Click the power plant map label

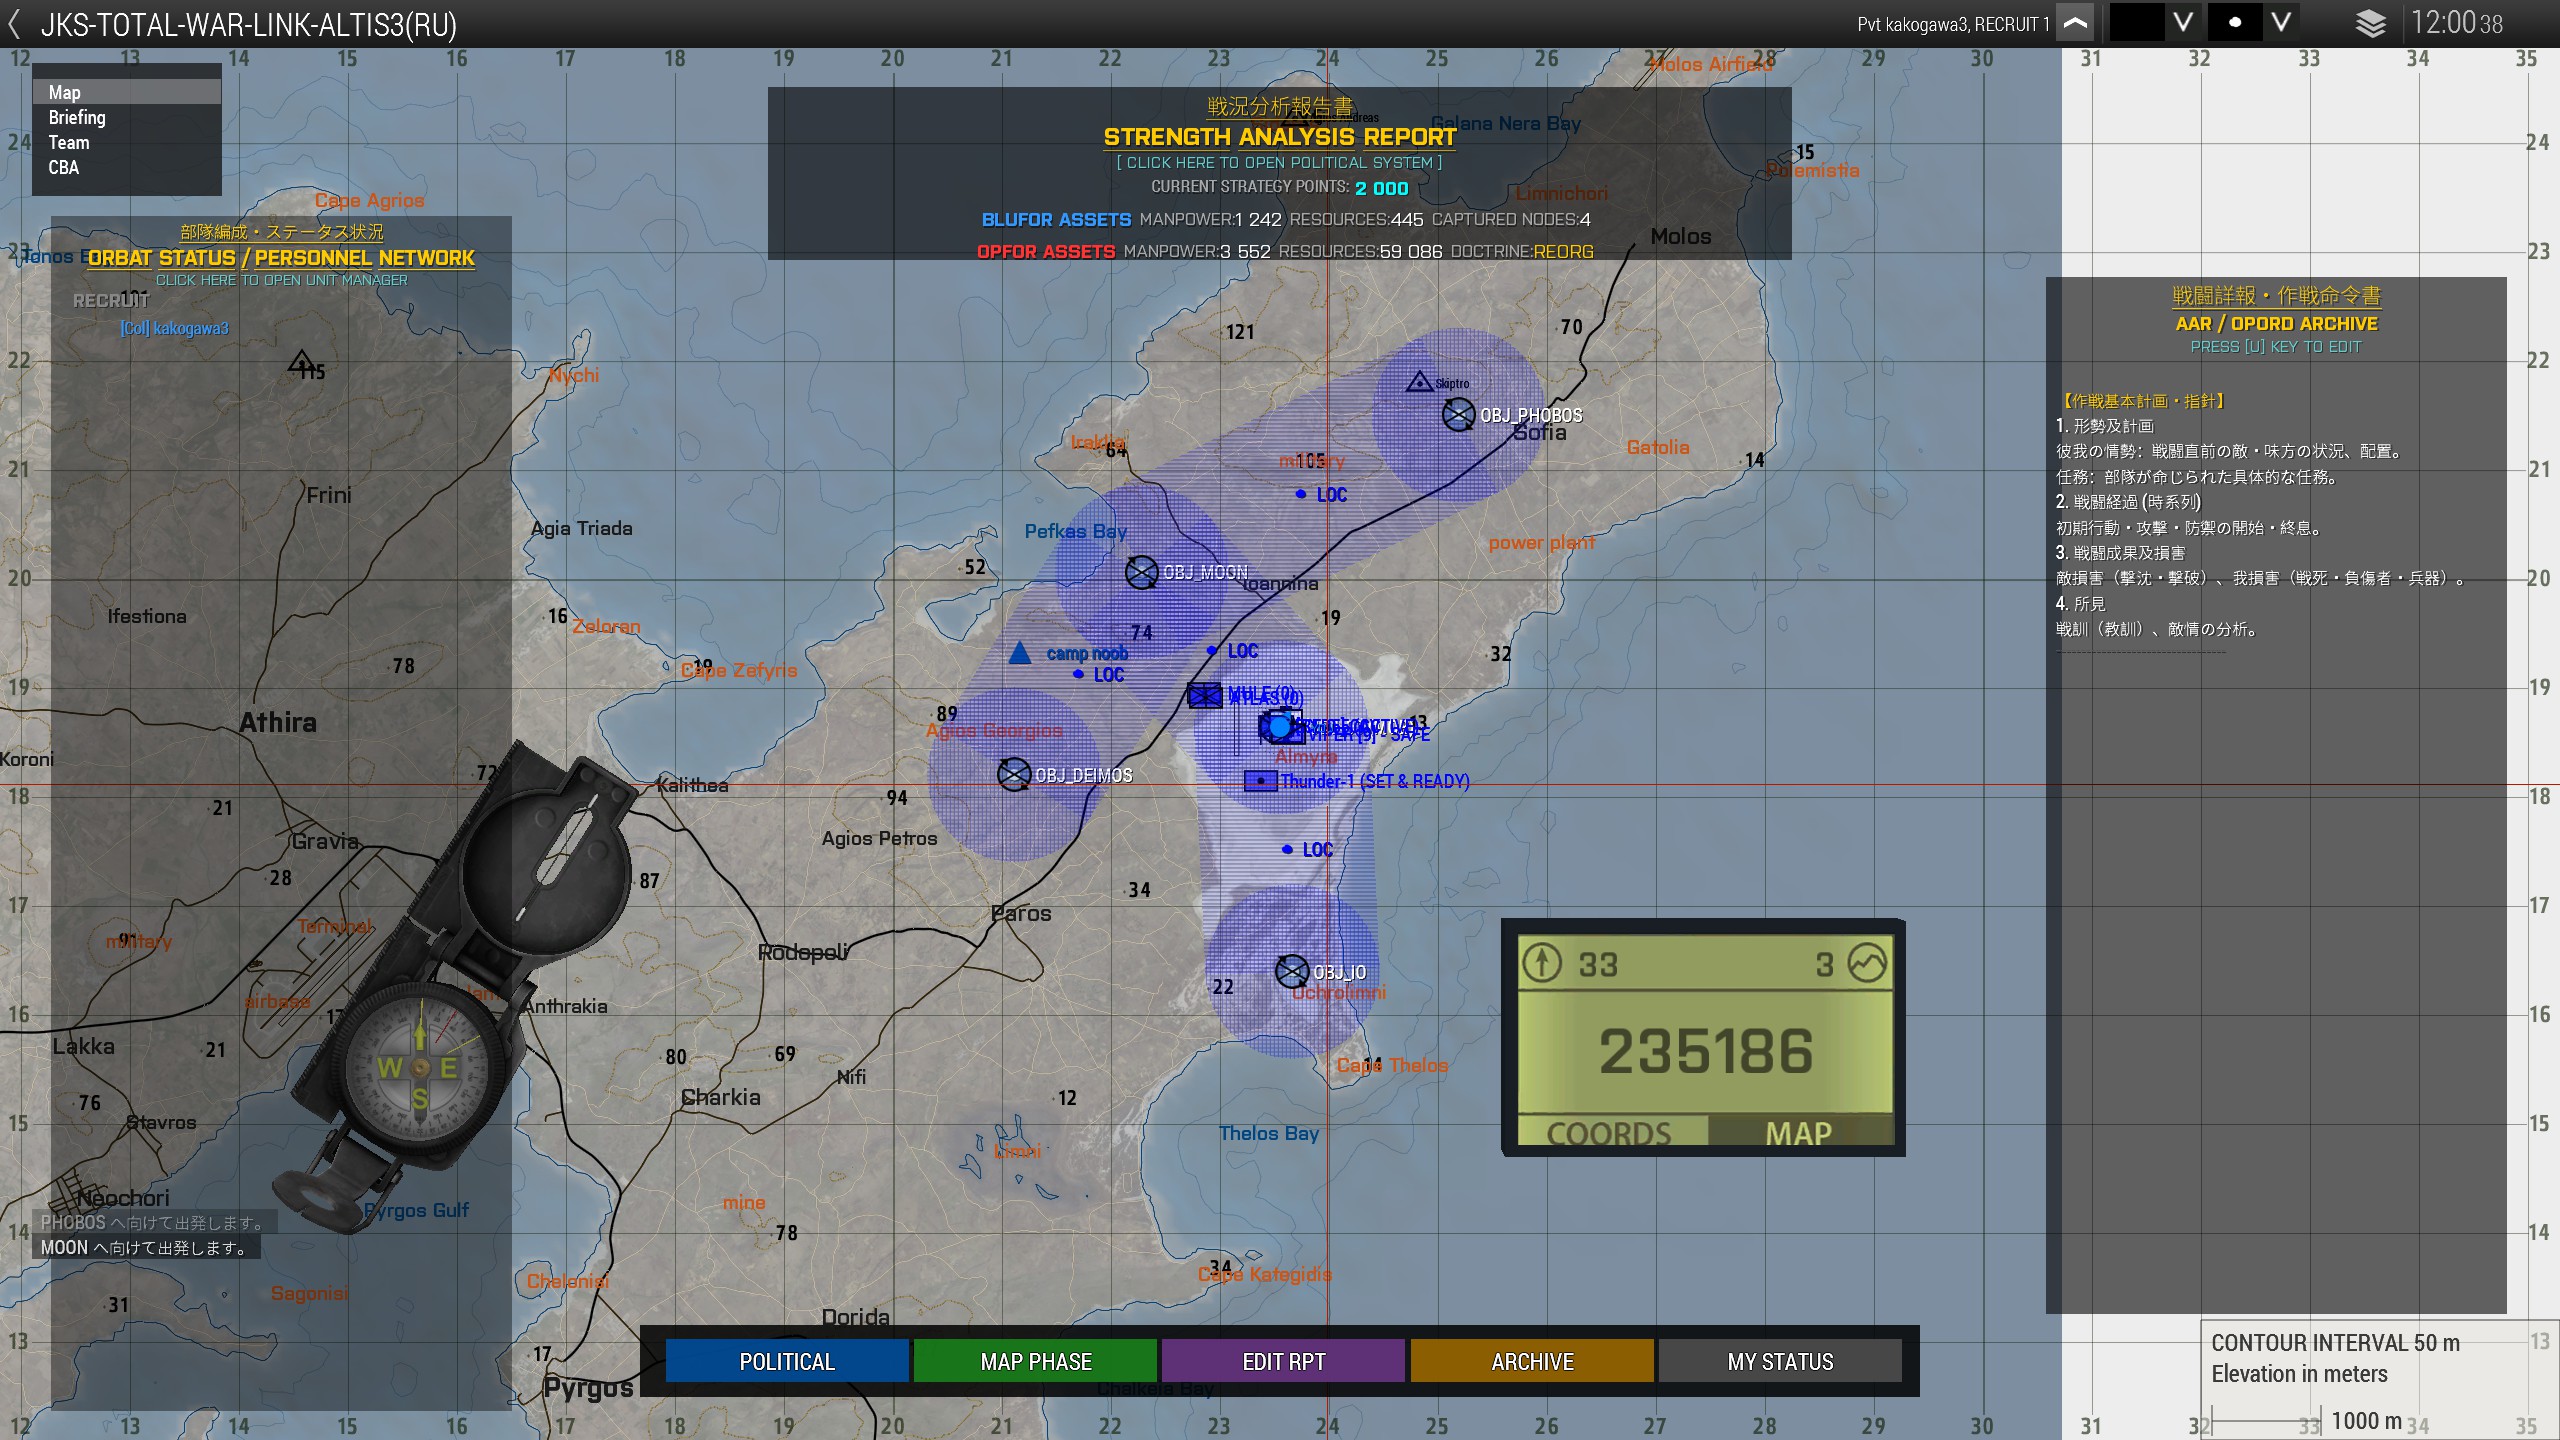tap(1541, 542)
